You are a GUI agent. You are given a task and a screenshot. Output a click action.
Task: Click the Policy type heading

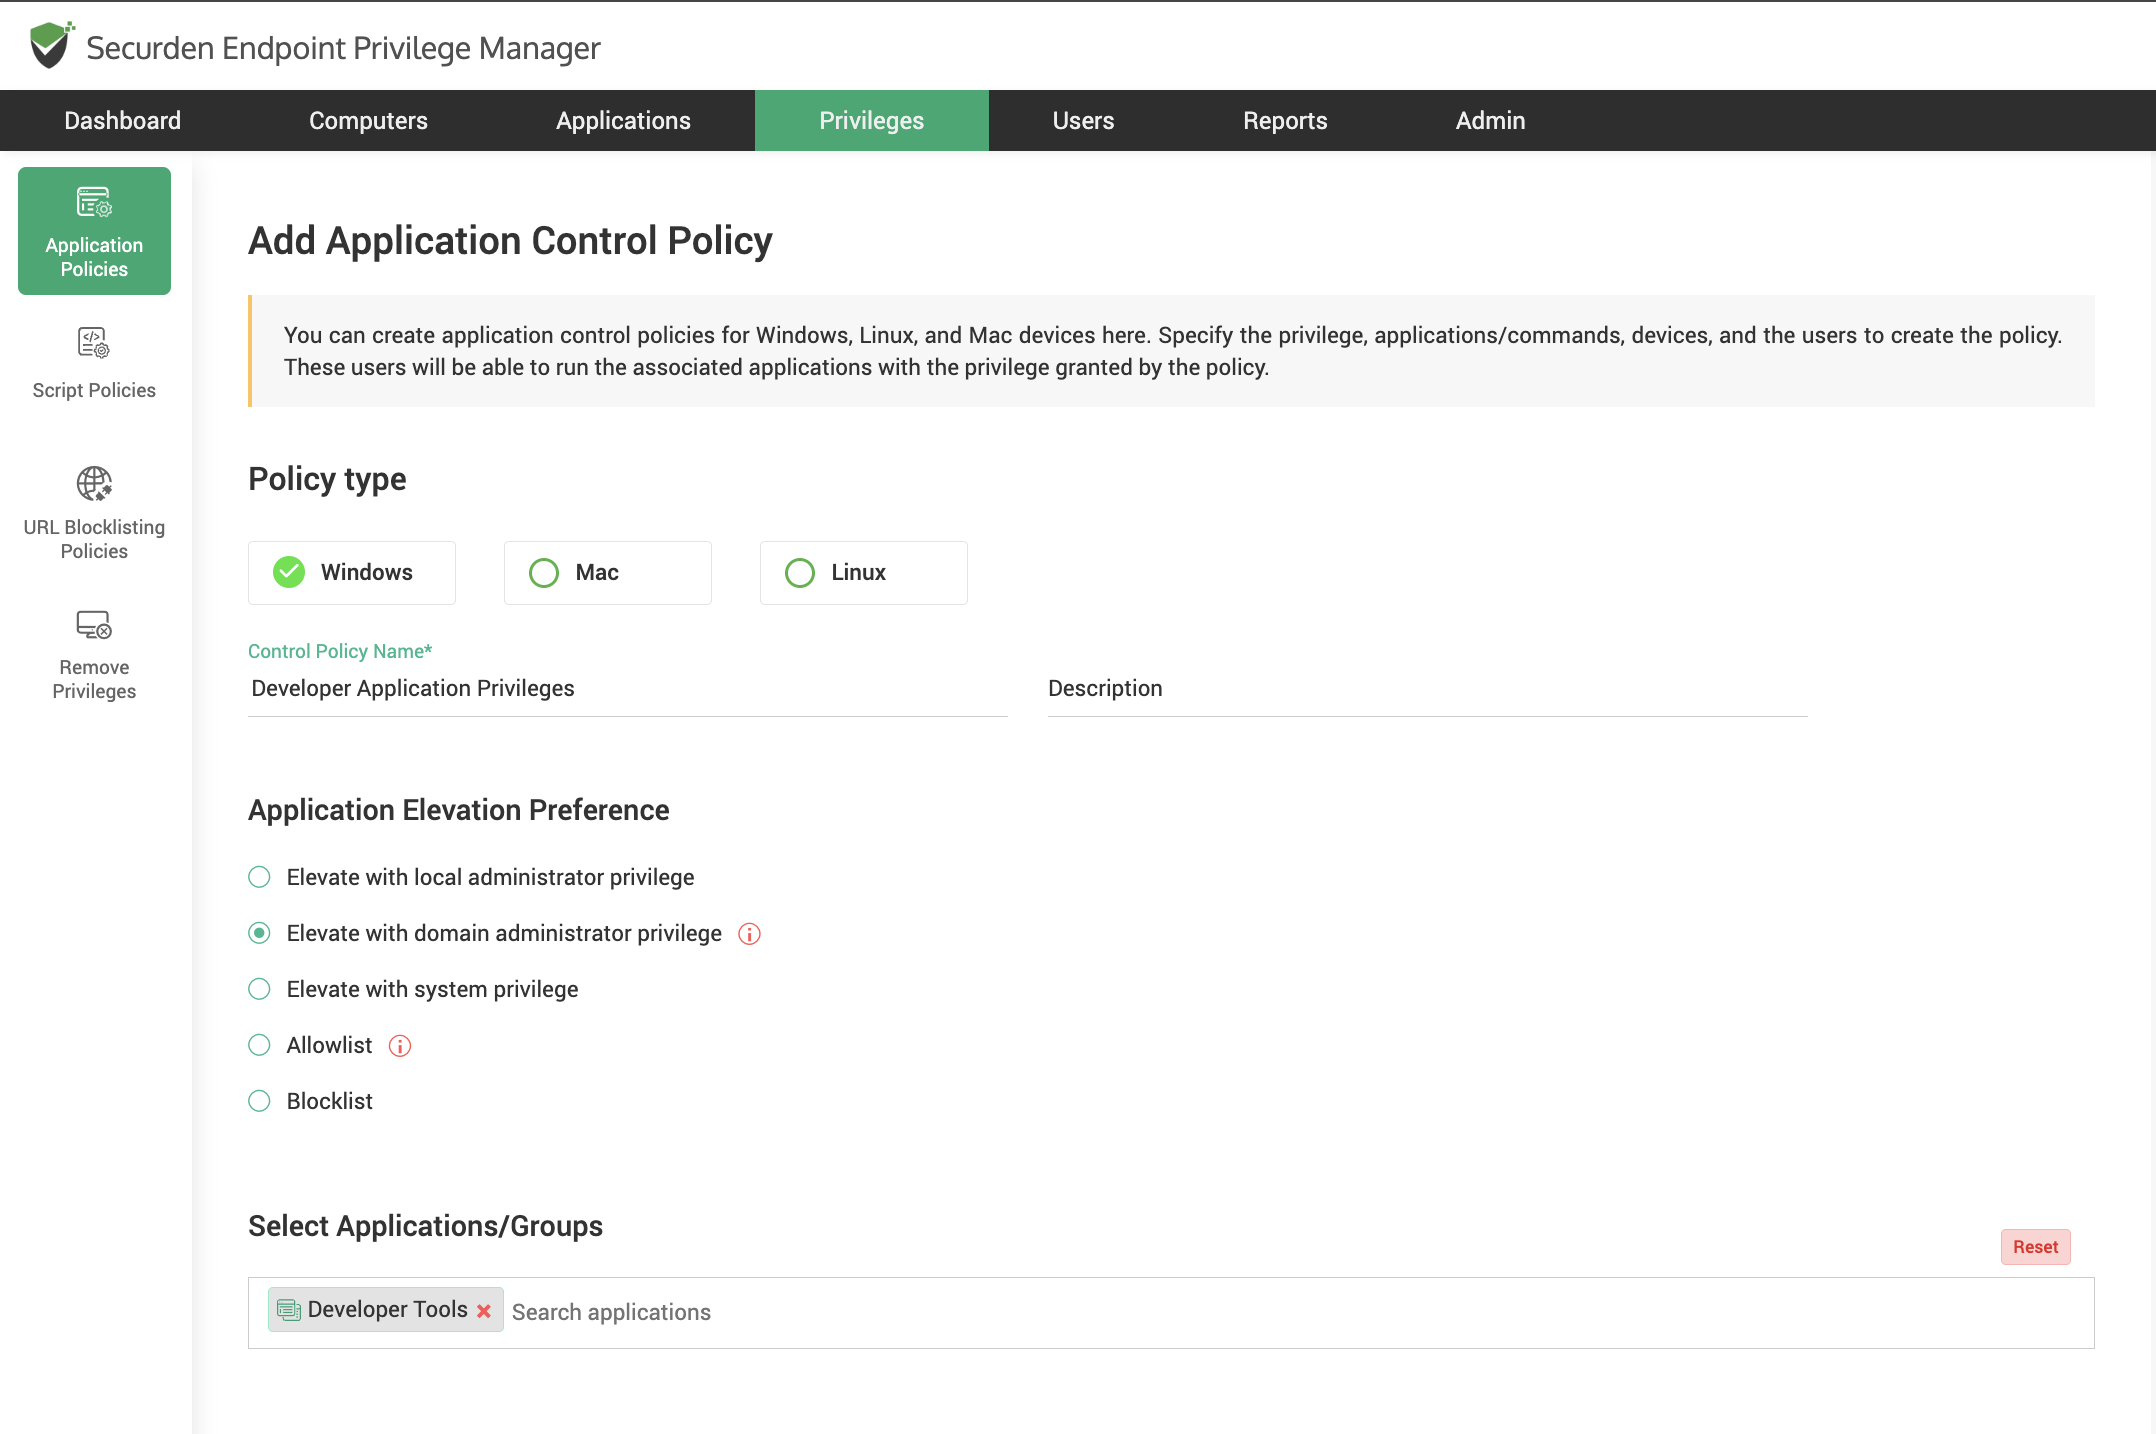pos(327,479)
